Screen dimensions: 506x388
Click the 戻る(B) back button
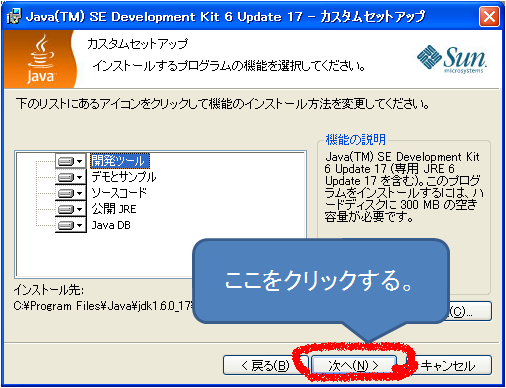pyautogui.click(x=265, y=365)
